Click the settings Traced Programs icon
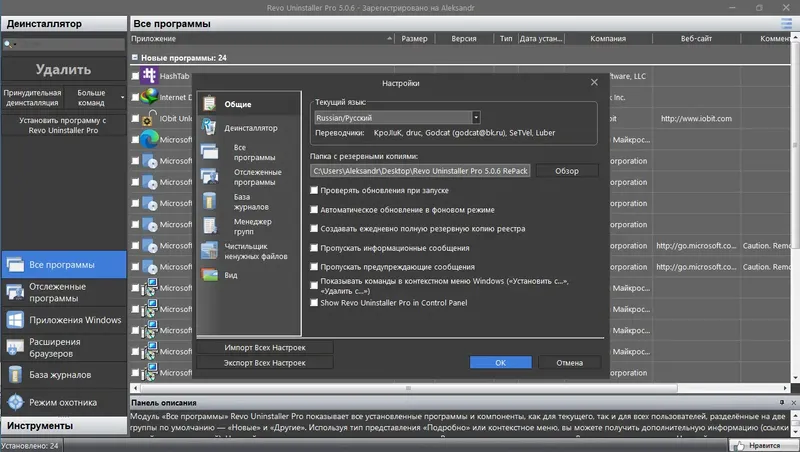The height and width of the screenshot is (452, 800). click(x=209, y=177)
